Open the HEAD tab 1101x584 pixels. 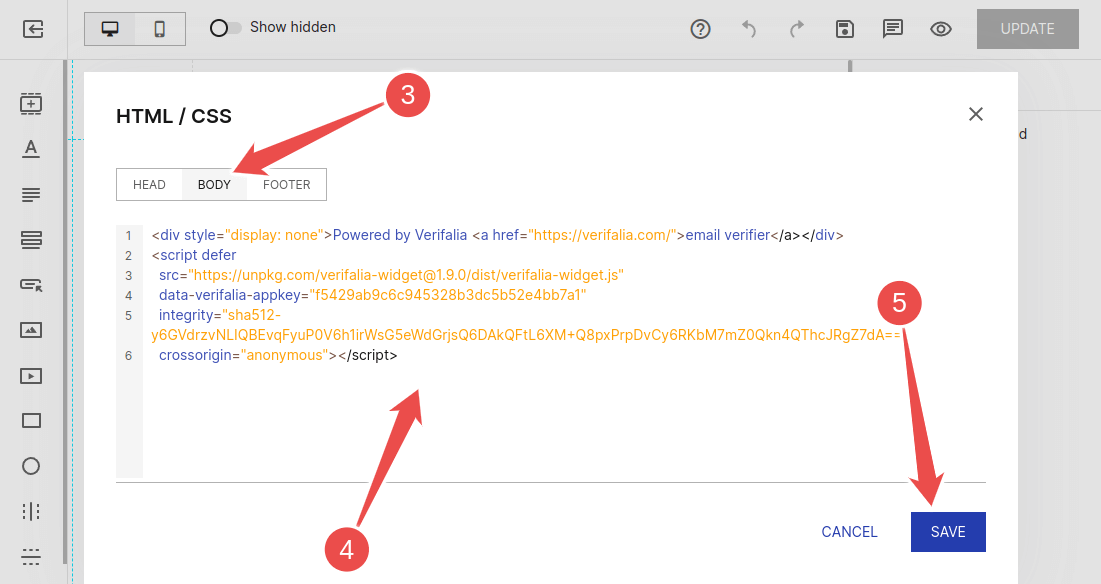tap(149, 184)
